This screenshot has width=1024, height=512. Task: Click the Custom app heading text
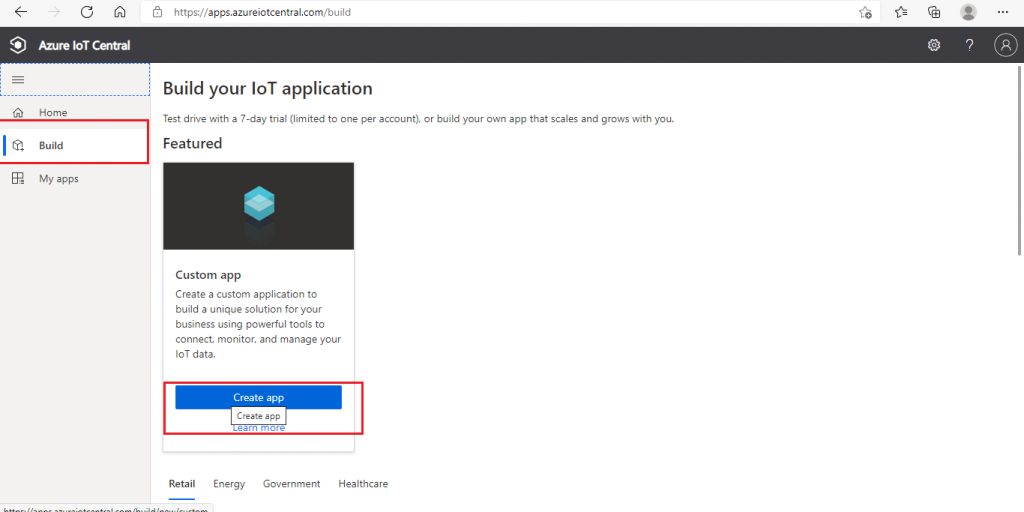(208, 275)
